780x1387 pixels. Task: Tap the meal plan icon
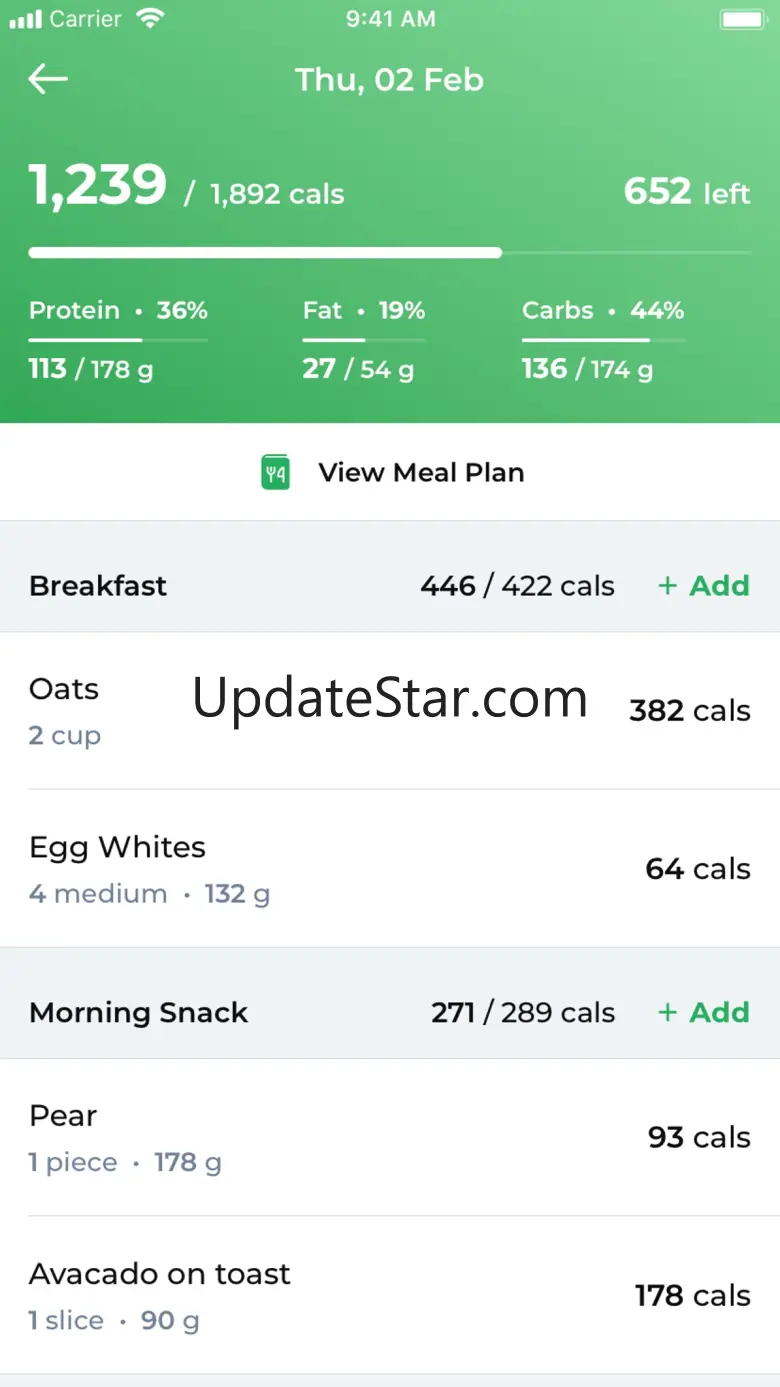pos(275,472)
